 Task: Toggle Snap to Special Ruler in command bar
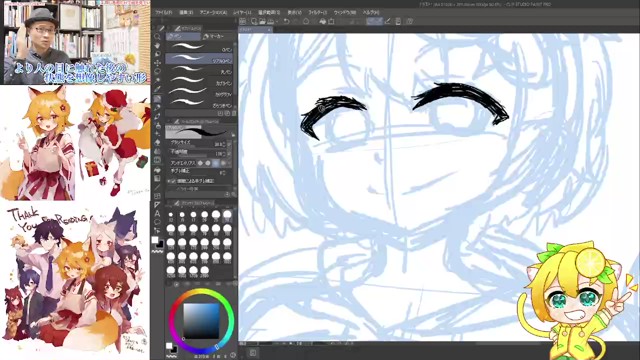pyautogui.click(x=379, y=21)
